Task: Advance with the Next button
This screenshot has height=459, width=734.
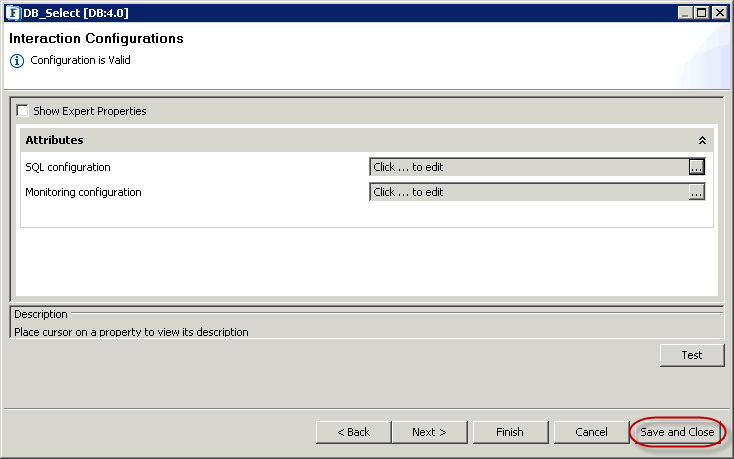Action: pyautogui.click(x=429, y=432)
